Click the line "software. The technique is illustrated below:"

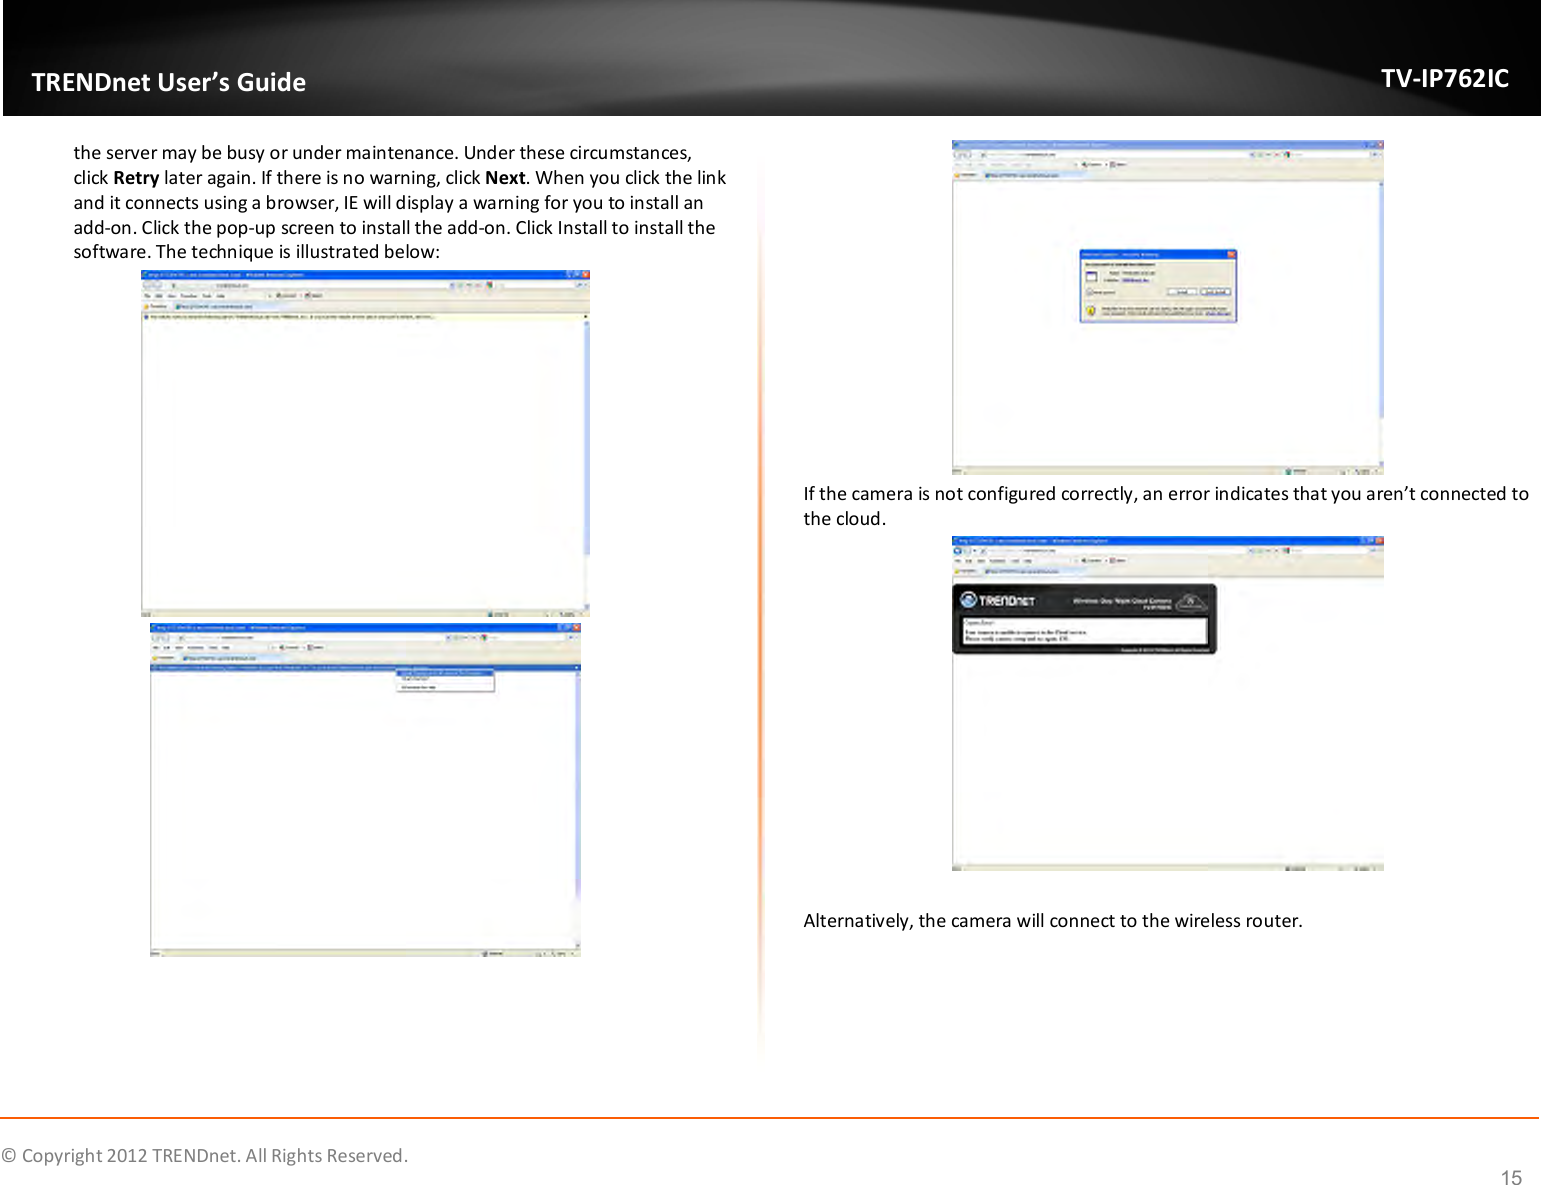[257, 252]
